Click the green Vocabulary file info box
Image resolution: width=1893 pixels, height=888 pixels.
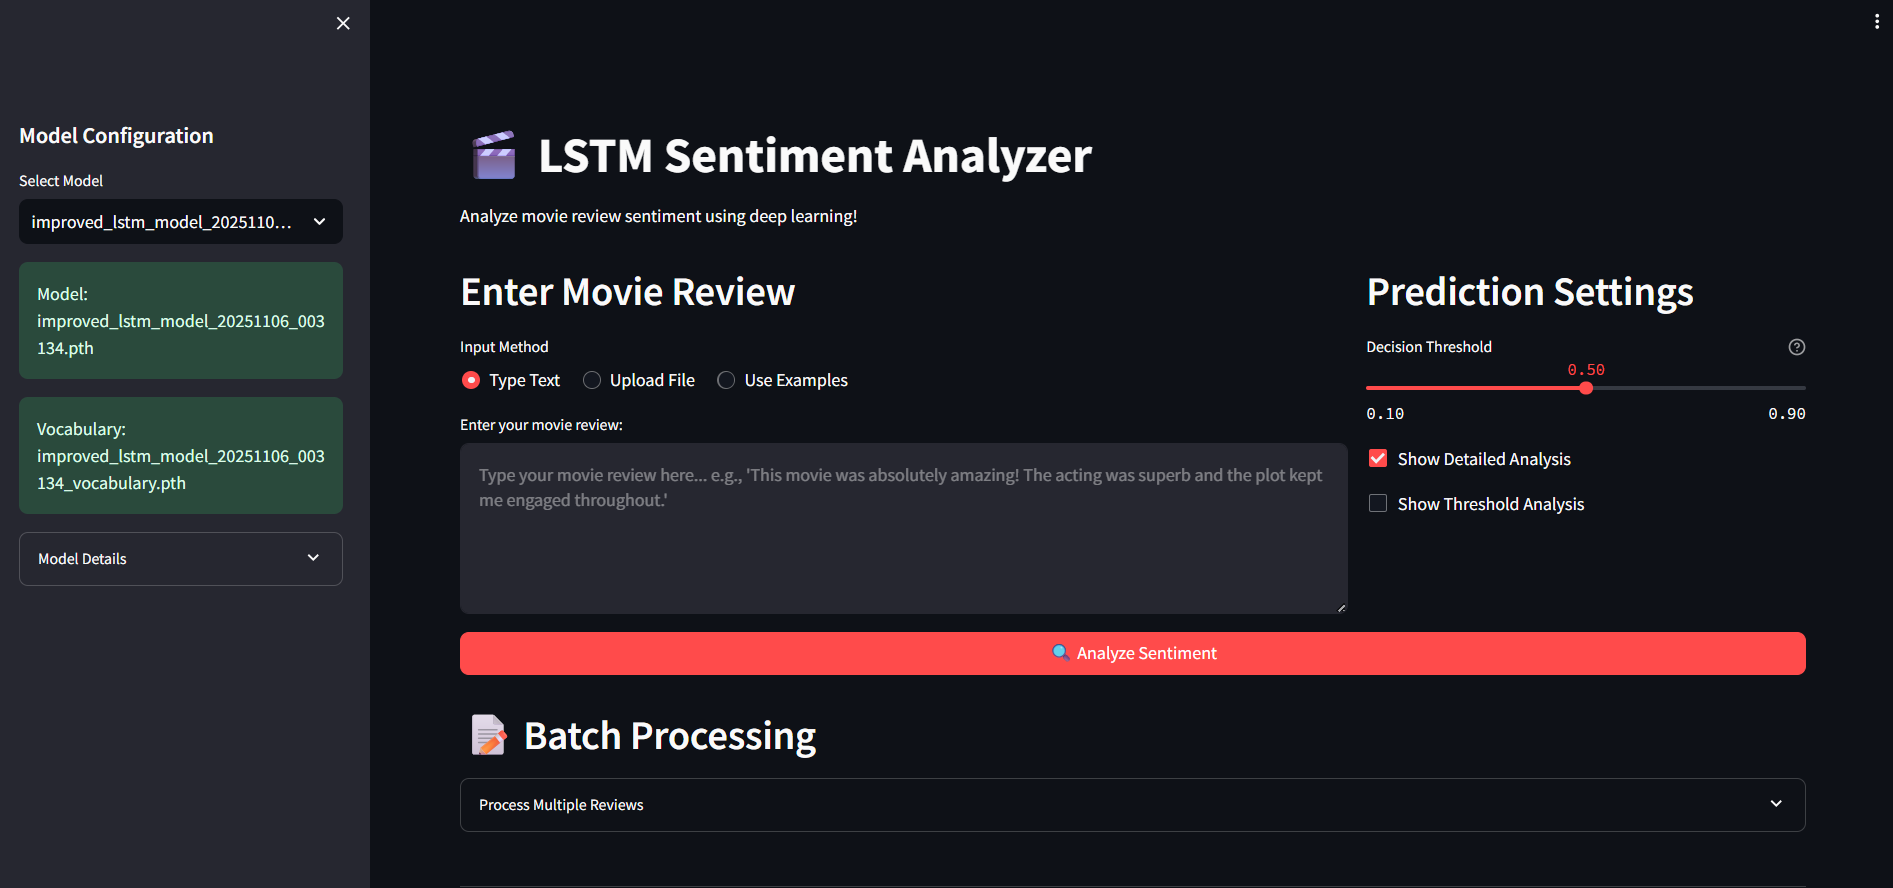pyautogui.click(x=181, y=455)
